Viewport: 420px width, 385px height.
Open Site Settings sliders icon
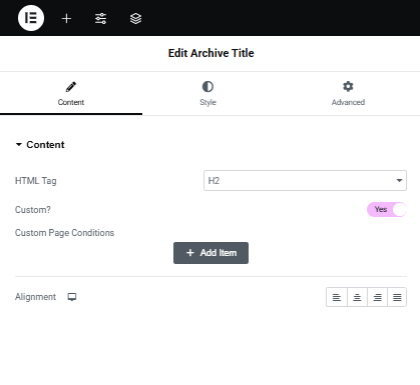pos(101,18)
